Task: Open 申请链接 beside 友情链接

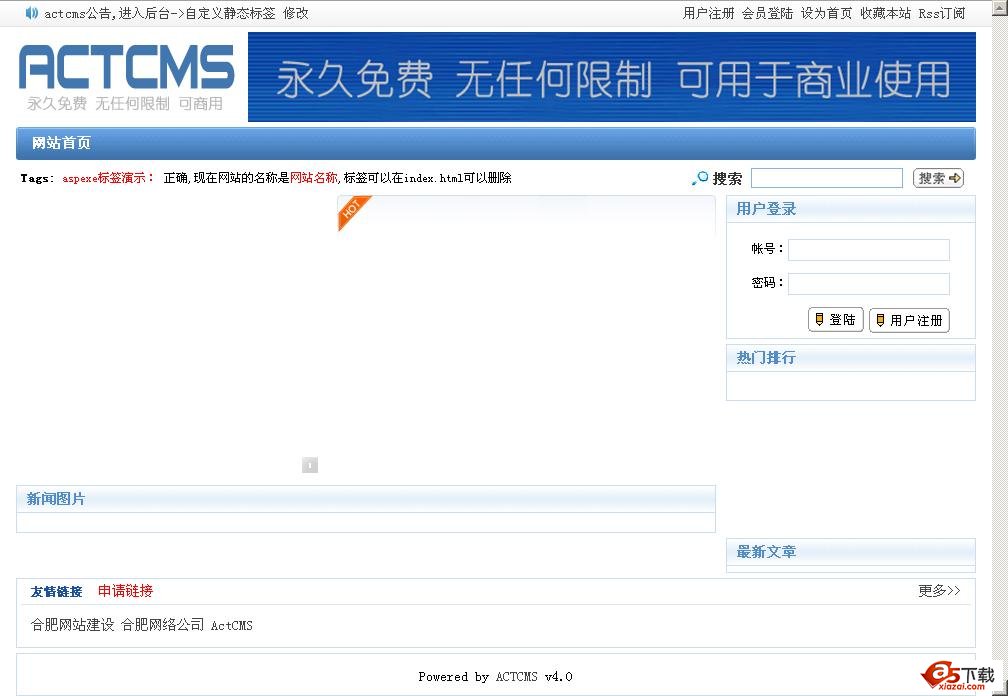Action: click(124, 591)
